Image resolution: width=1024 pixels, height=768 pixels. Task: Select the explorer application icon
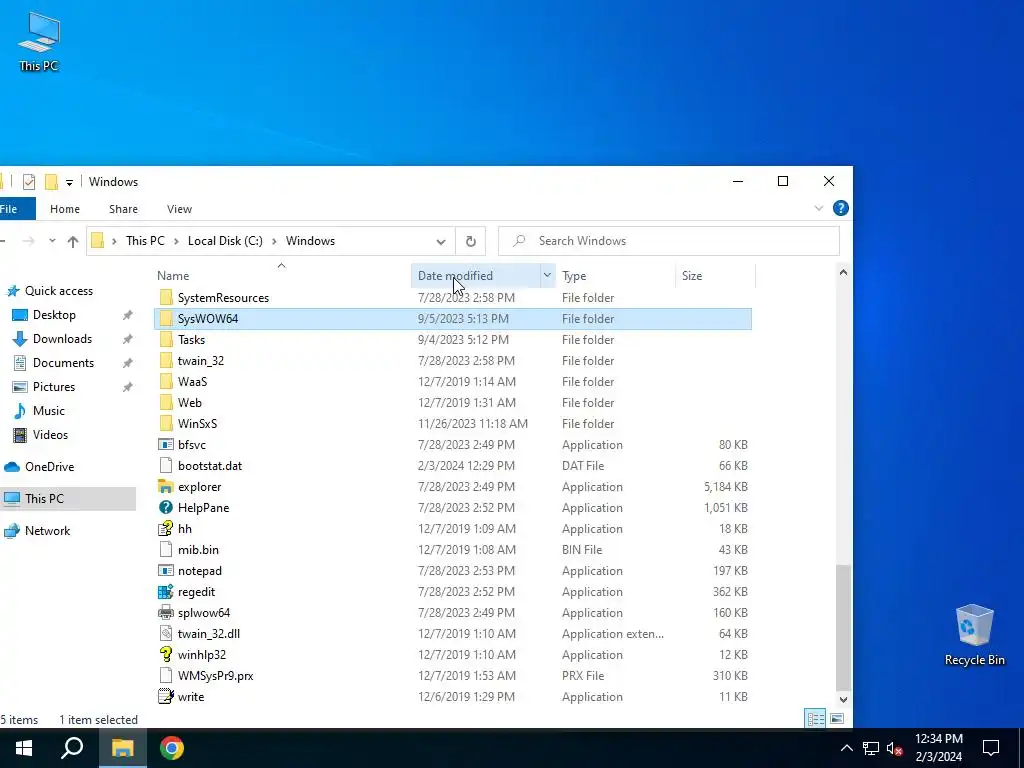point(166,487)
